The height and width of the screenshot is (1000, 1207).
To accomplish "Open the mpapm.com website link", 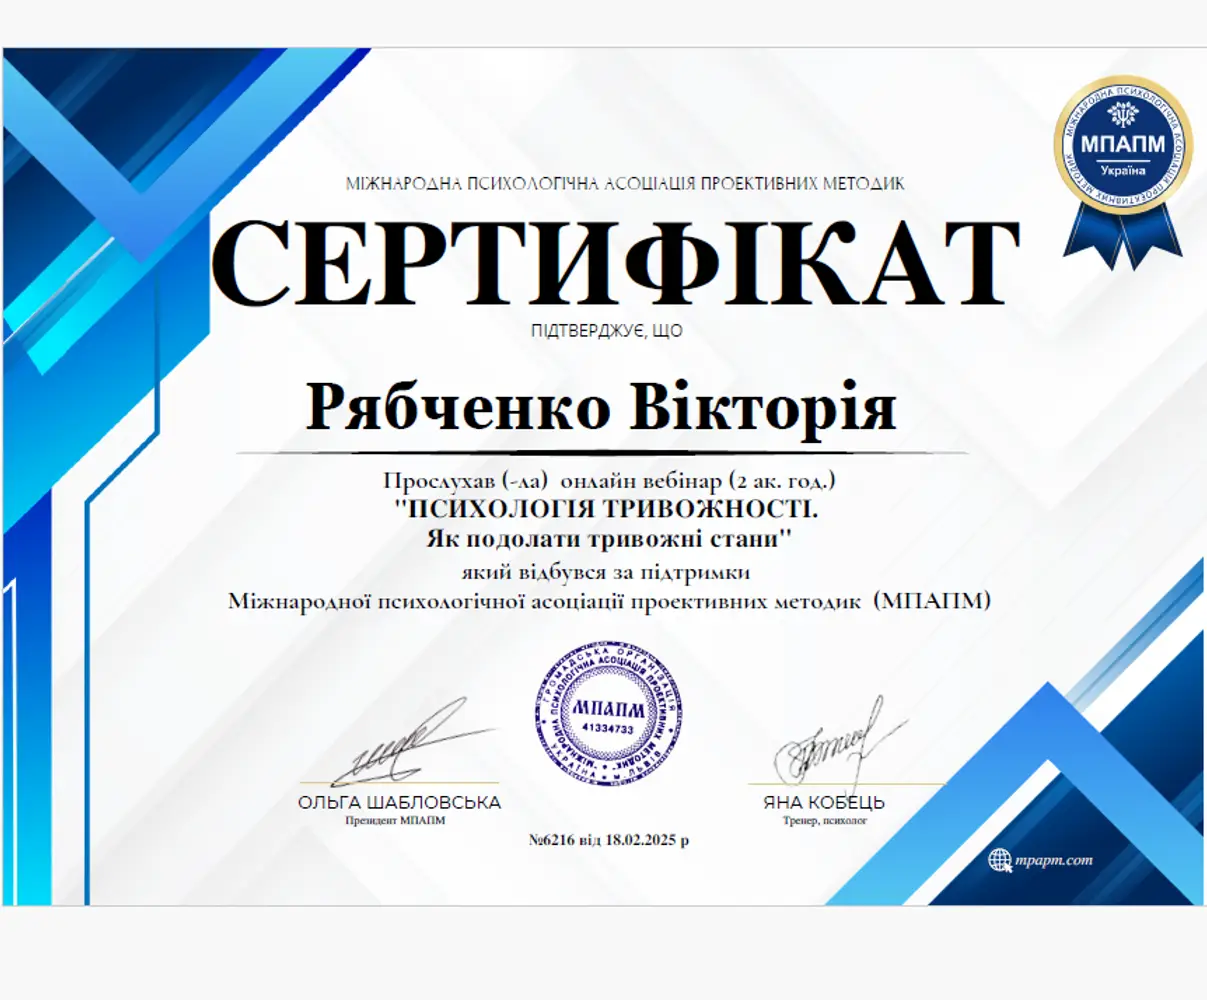I will (1054, 860).
